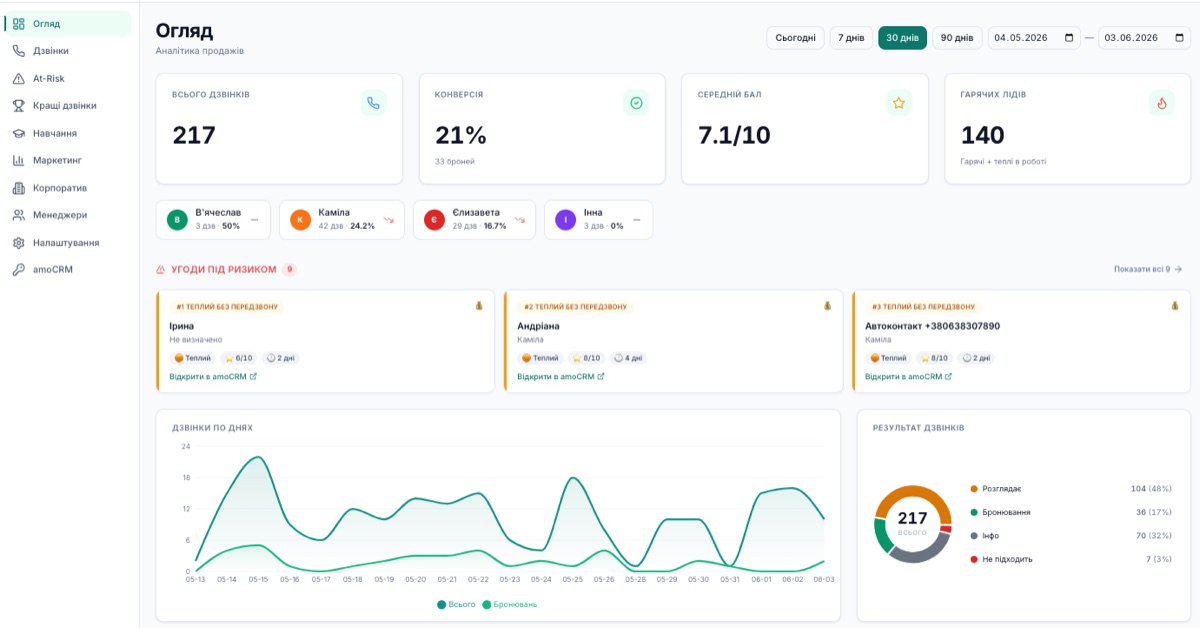Screen dimensions: 1200x628
Task: Select the 7 днів period toggle
Action: [851, 38]
